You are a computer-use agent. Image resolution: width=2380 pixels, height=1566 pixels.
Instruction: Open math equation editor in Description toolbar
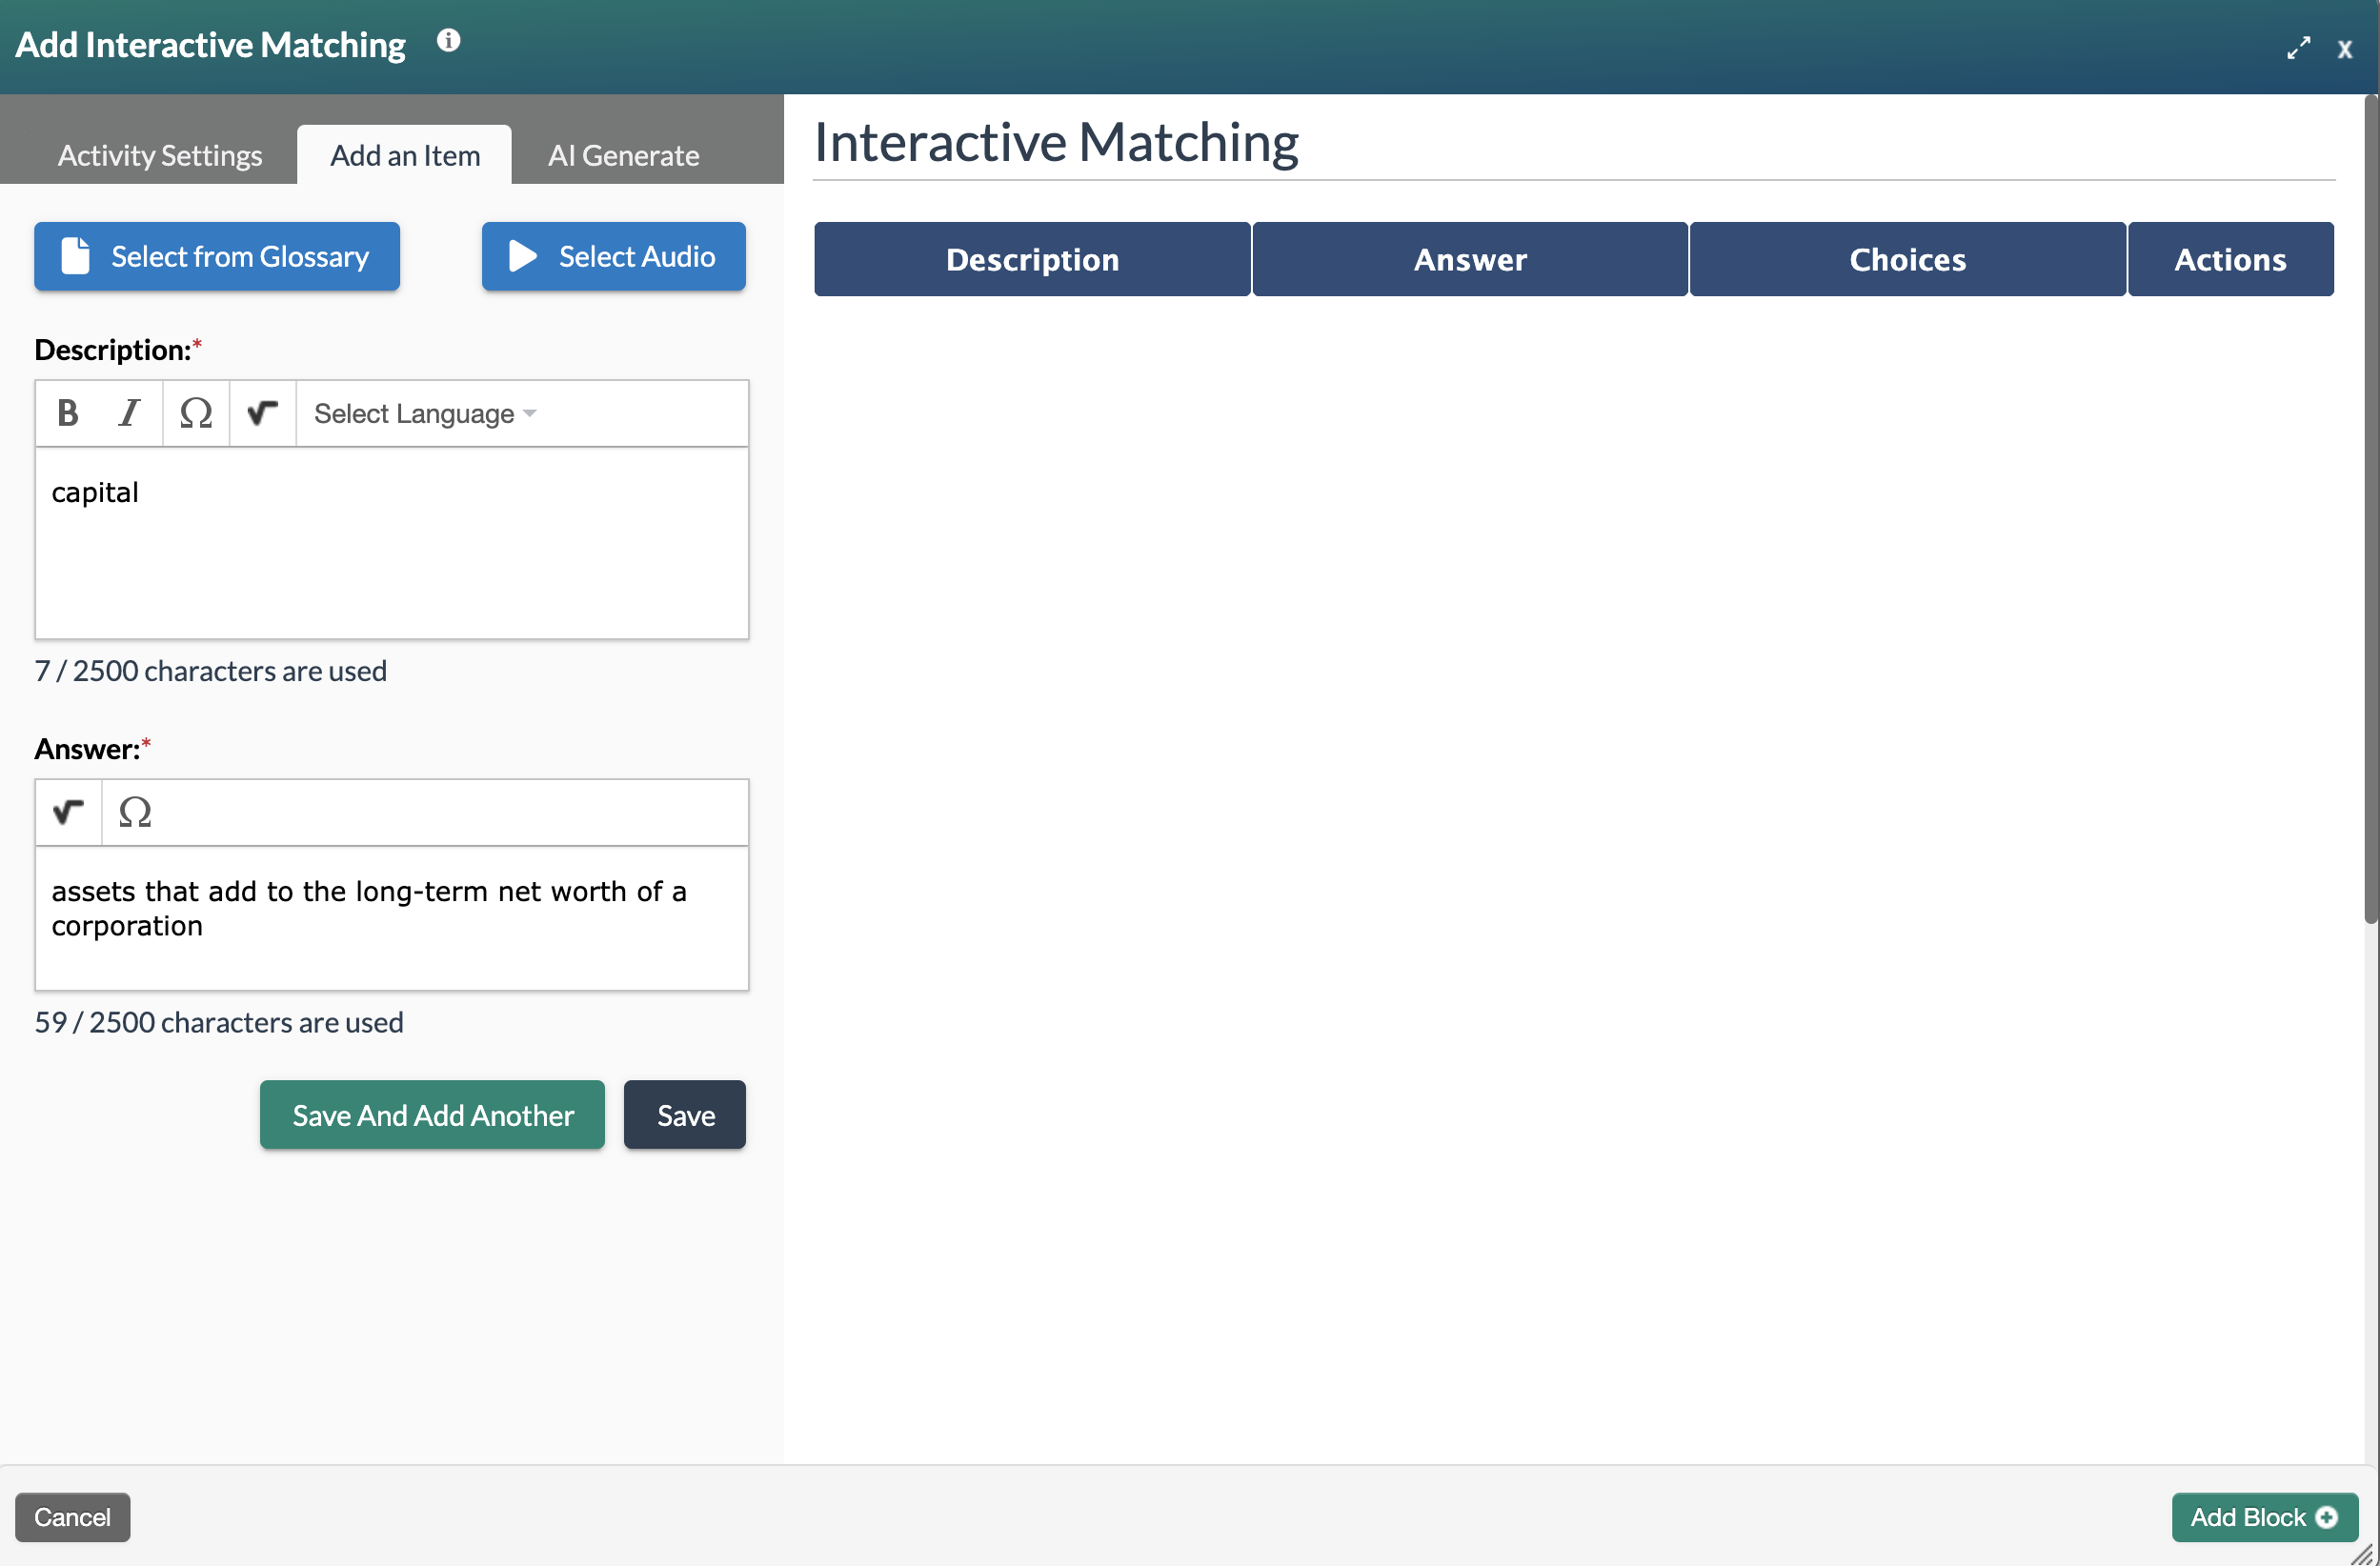coord(262,413)
